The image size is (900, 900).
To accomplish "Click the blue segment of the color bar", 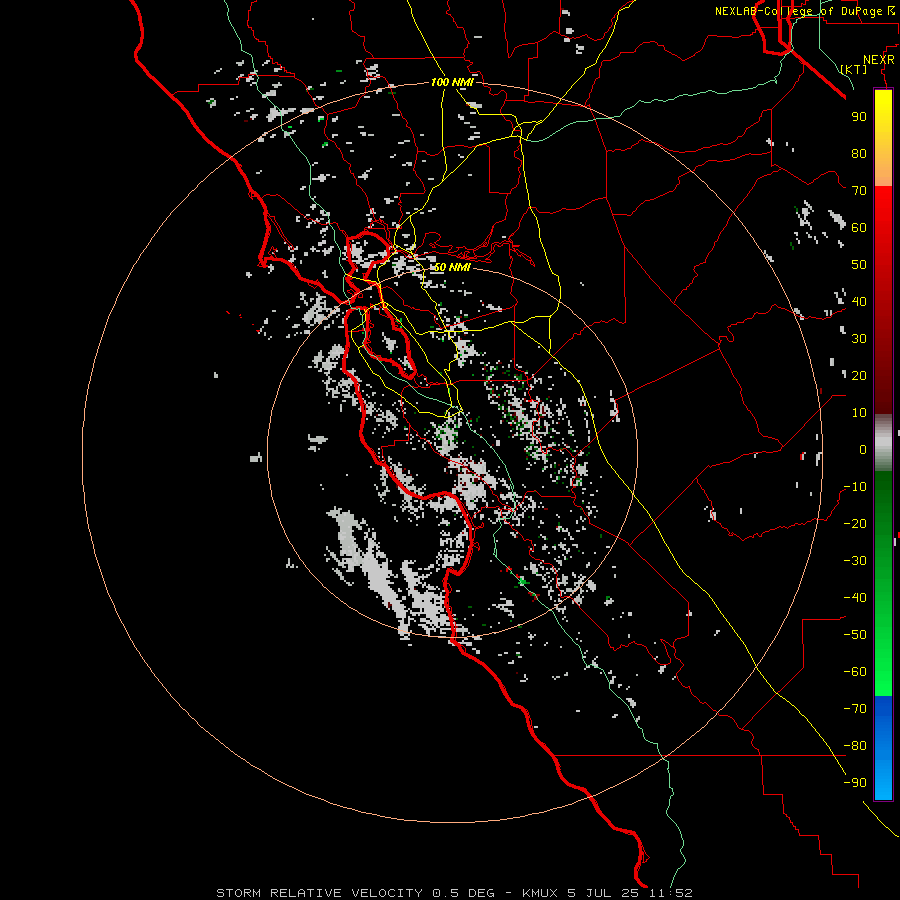I will [x=883, y=747].
